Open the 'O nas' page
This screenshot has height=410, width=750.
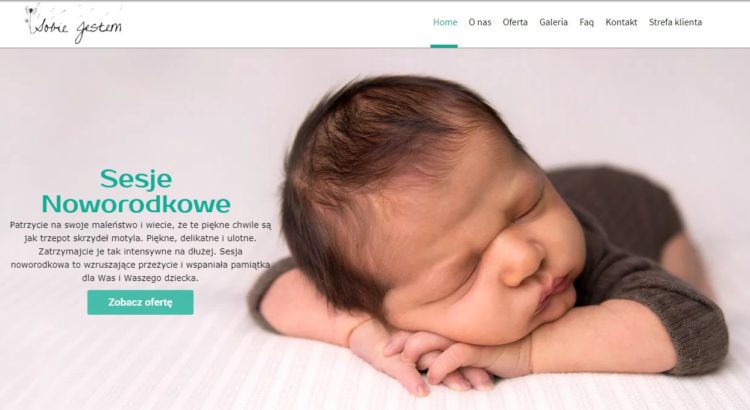click(480, 22)
